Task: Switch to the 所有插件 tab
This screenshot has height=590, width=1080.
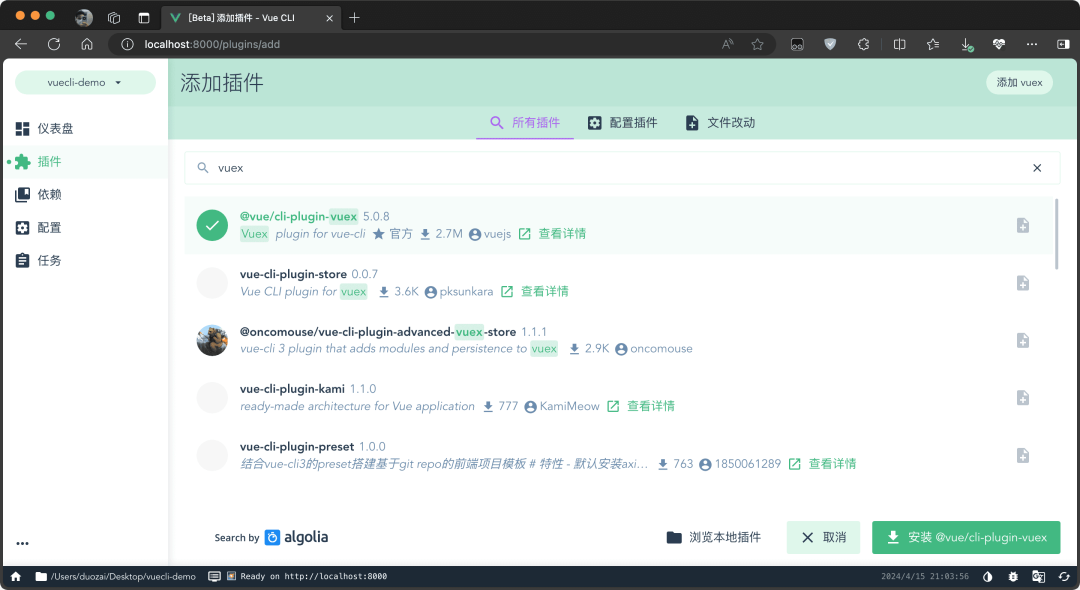Action: [x=525, y=123]
